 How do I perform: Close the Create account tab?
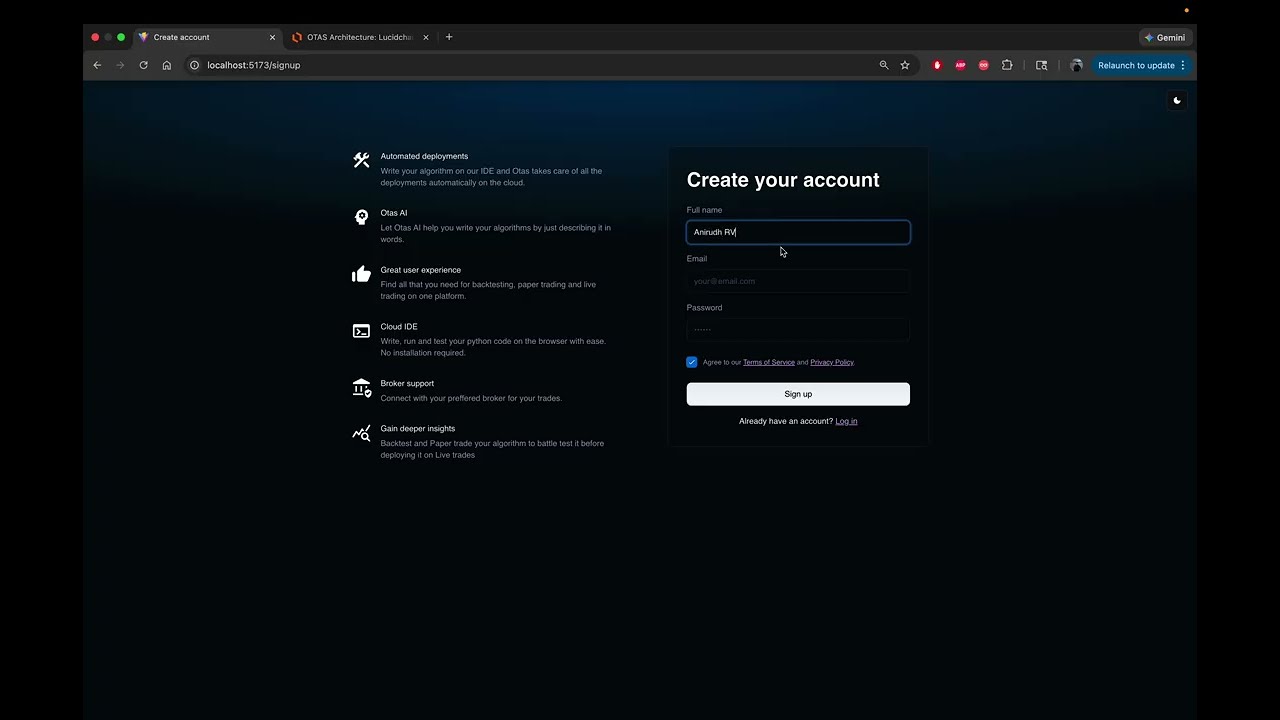coord(272,37)
